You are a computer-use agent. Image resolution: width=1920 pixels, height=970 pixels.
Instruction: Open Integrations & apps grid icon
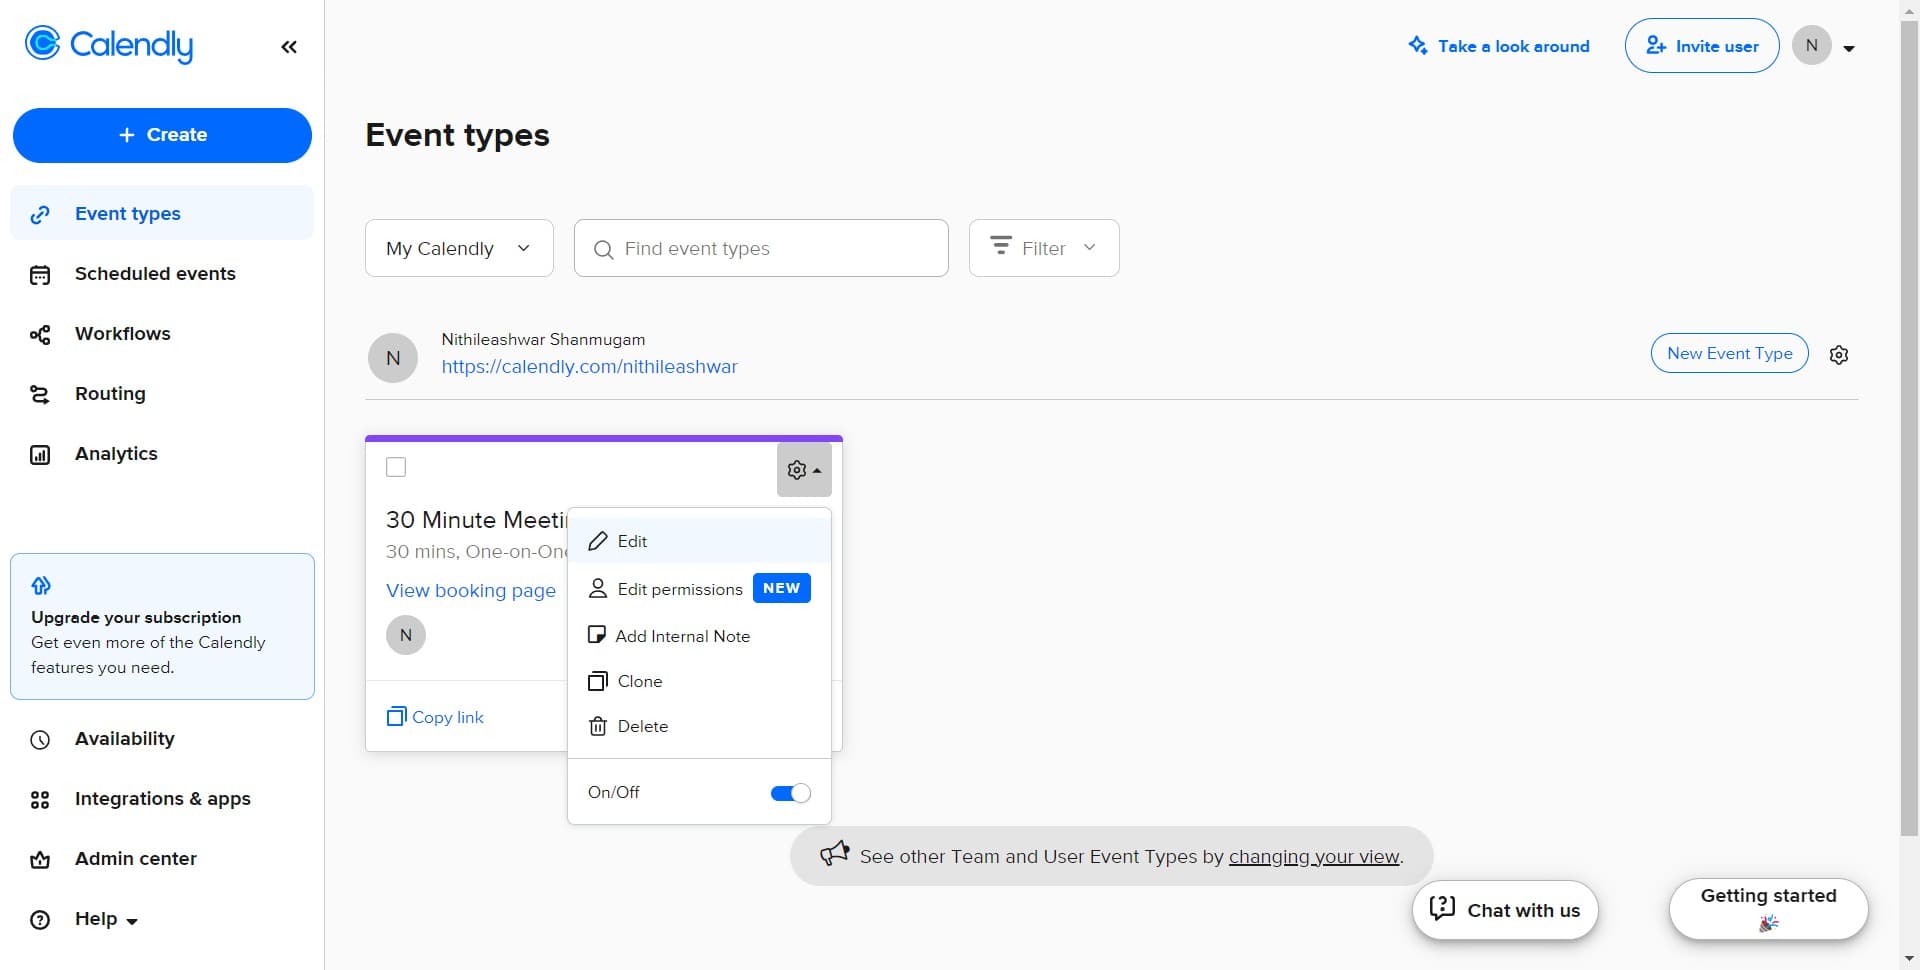tap(40, 800)
